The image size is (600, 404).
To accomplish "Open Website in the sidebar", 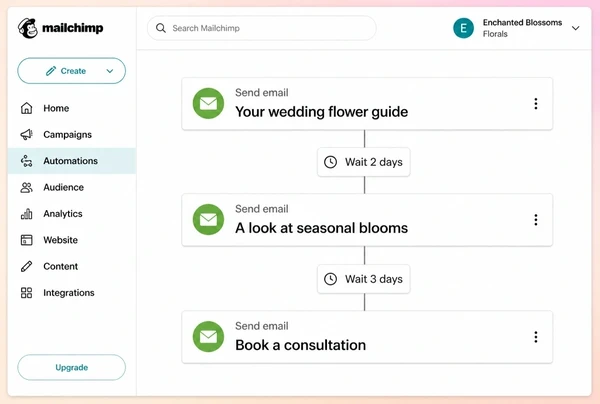I will [x=72, y=240].
